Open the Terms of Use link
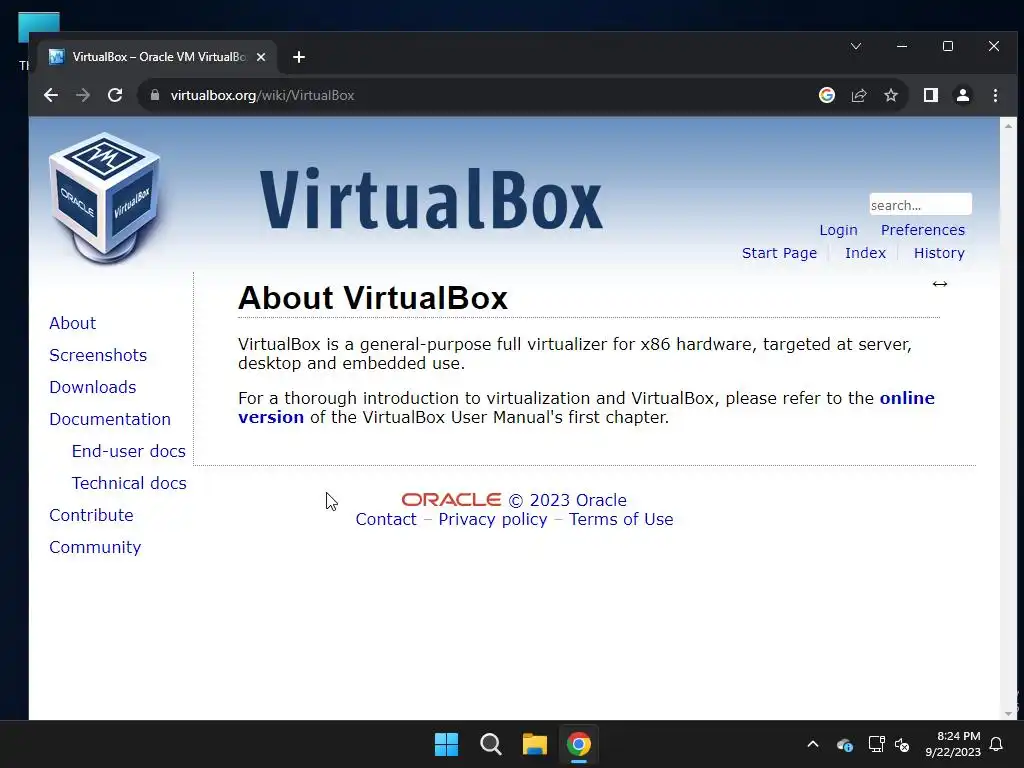This screenshot has height=768, width=1024. pyautogui.click(x=621, y=519)
